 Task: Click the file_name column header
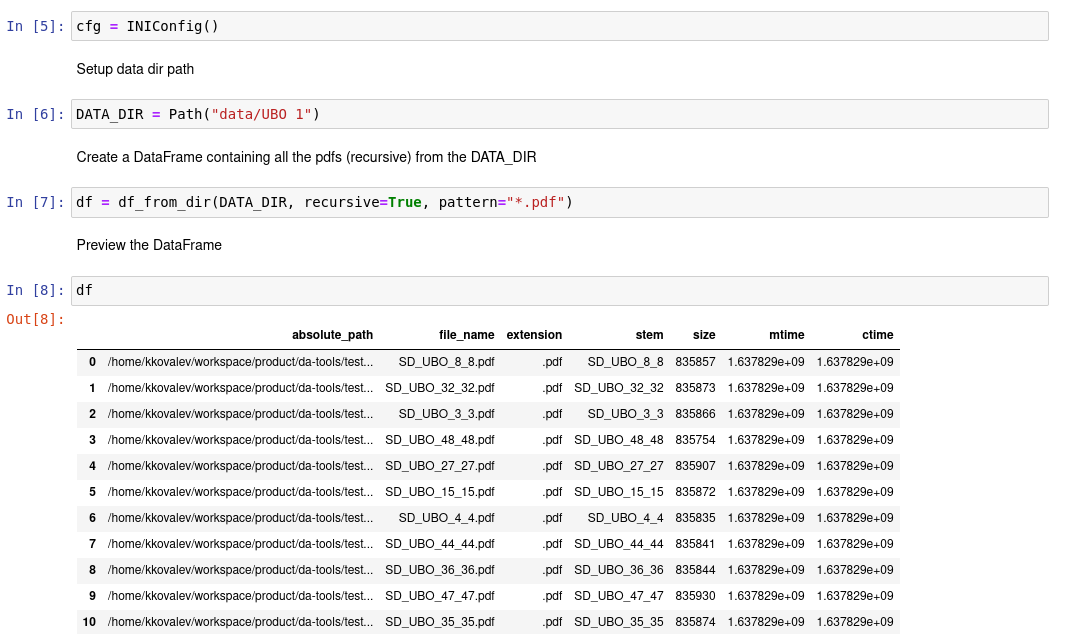[x=467, y=335]
